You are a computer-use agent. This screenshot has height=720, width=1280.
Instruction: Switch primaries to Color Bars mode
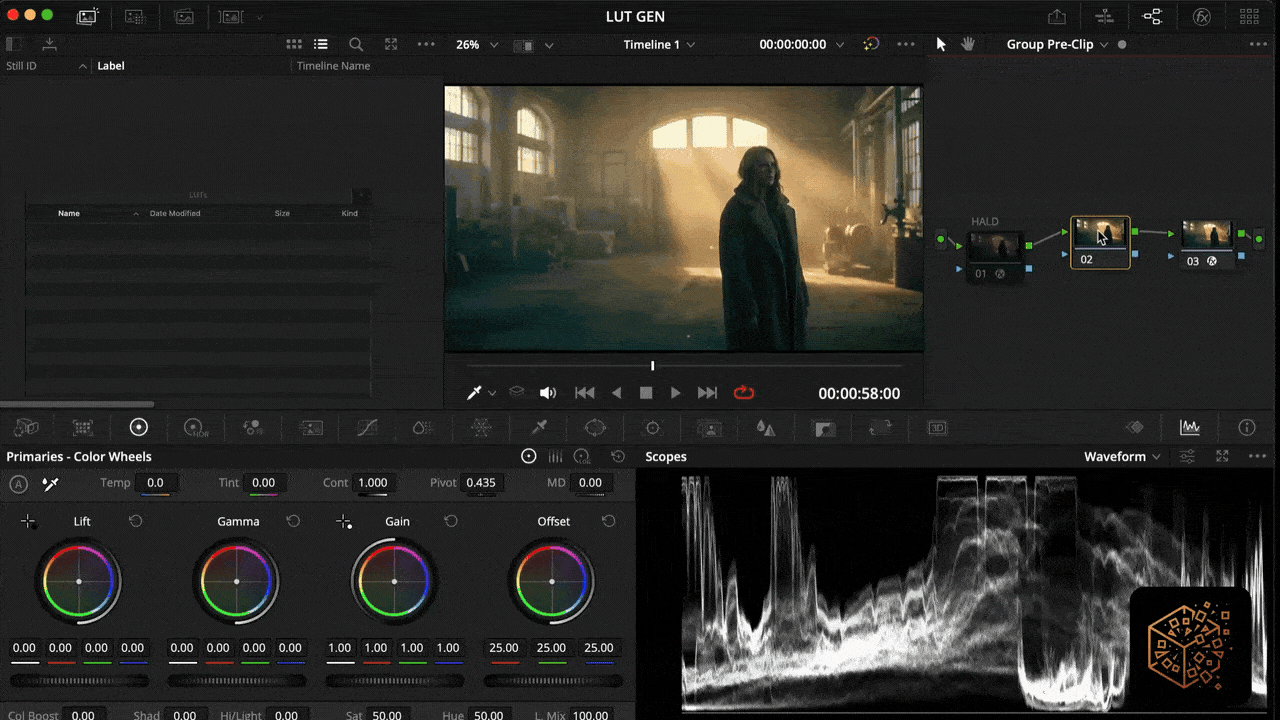[x=555, y=456]
